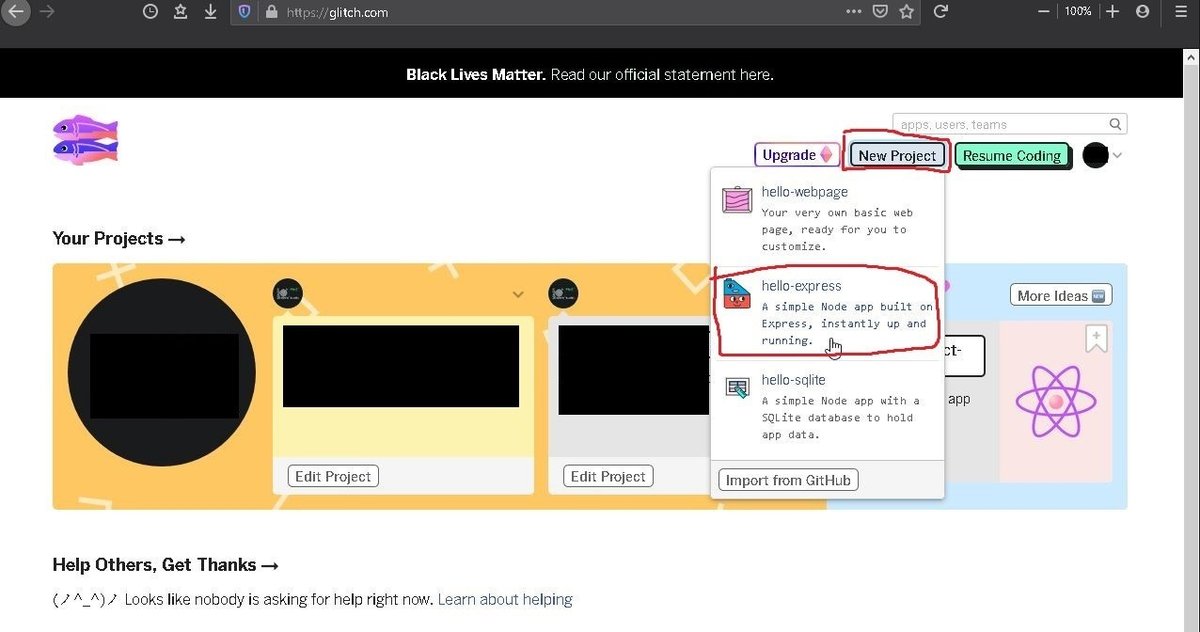Viewport: 1200px width, 632px height.
Task: Open the history clock icon in toolbar
Action: click(150, 12)
